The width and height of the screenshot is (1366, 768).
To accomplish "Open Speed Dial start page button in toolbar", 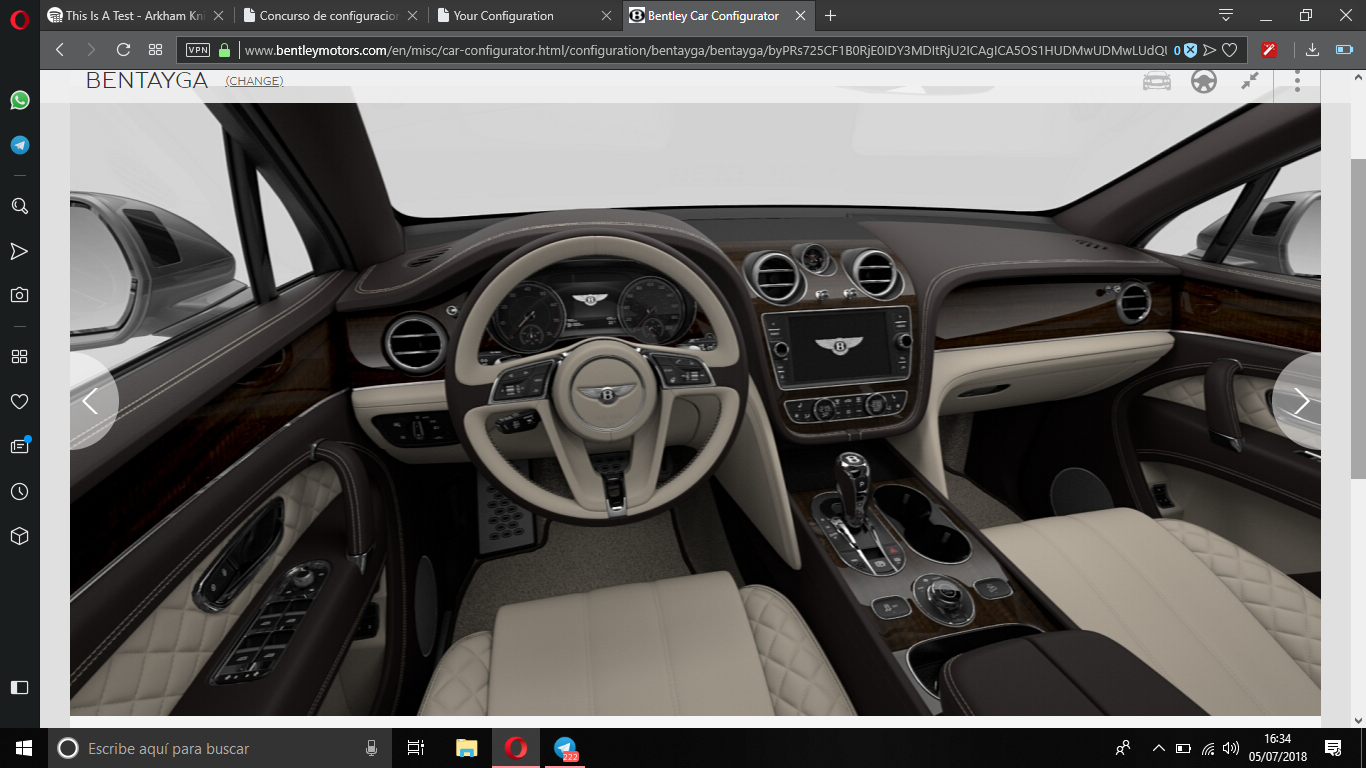I will point(155,49).
